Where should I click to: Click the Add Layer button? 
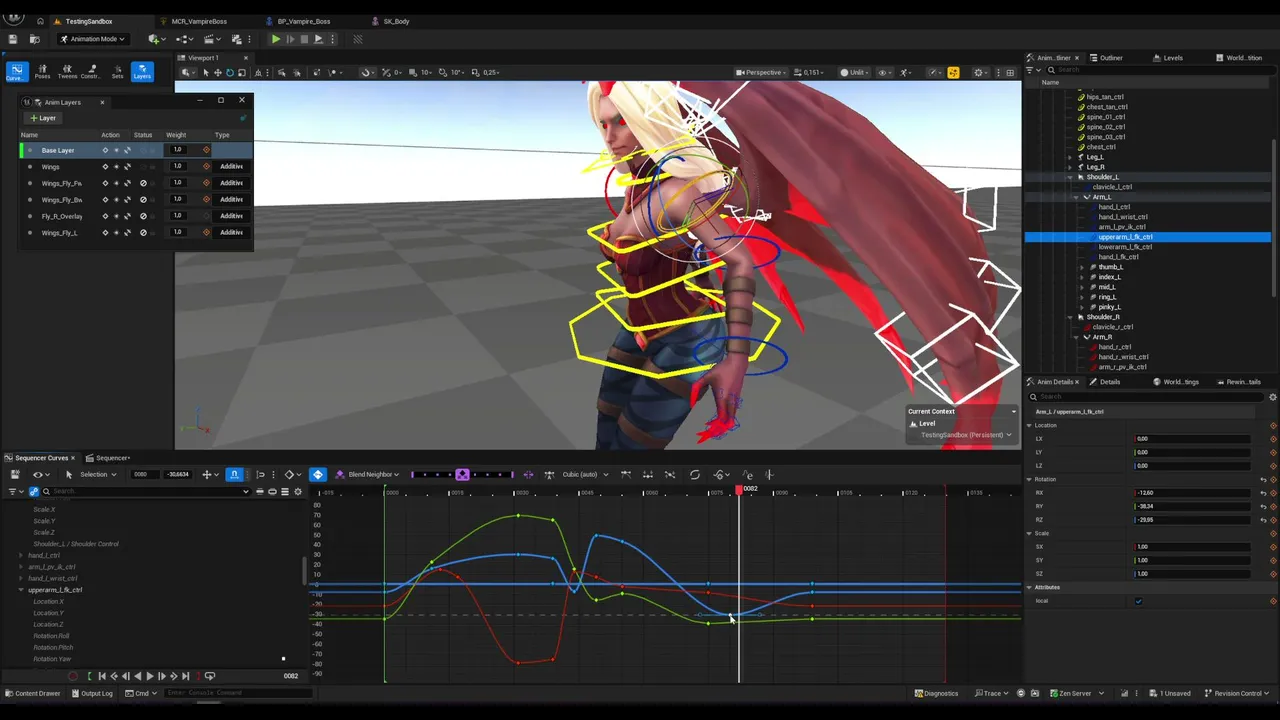pos(43,118)
